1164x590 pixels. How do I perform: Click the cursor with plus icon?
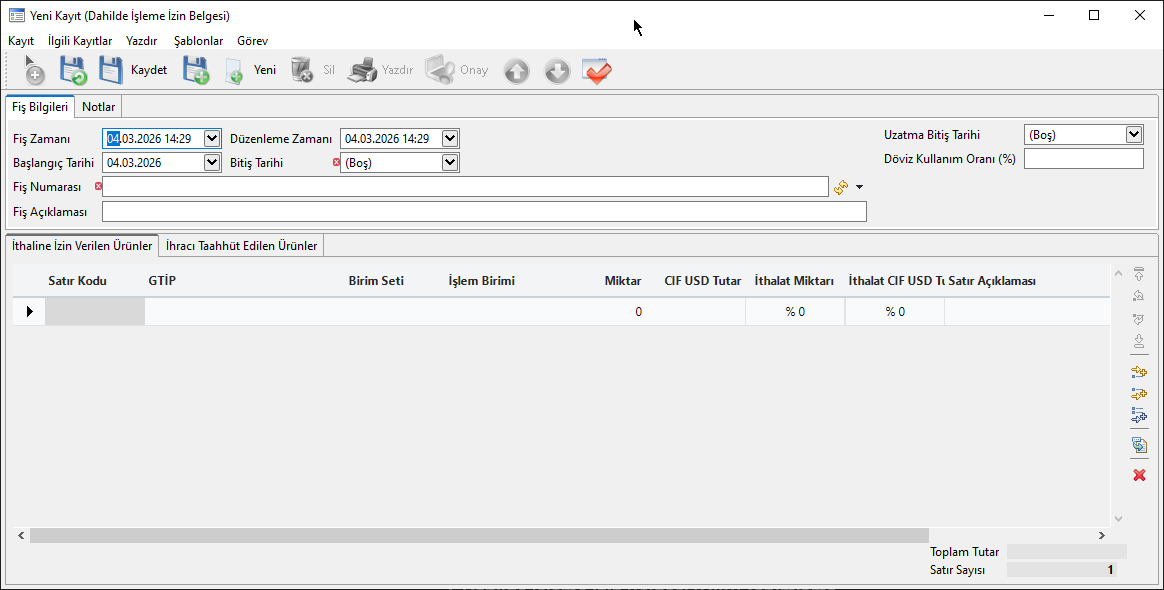[x=34, y=71]
